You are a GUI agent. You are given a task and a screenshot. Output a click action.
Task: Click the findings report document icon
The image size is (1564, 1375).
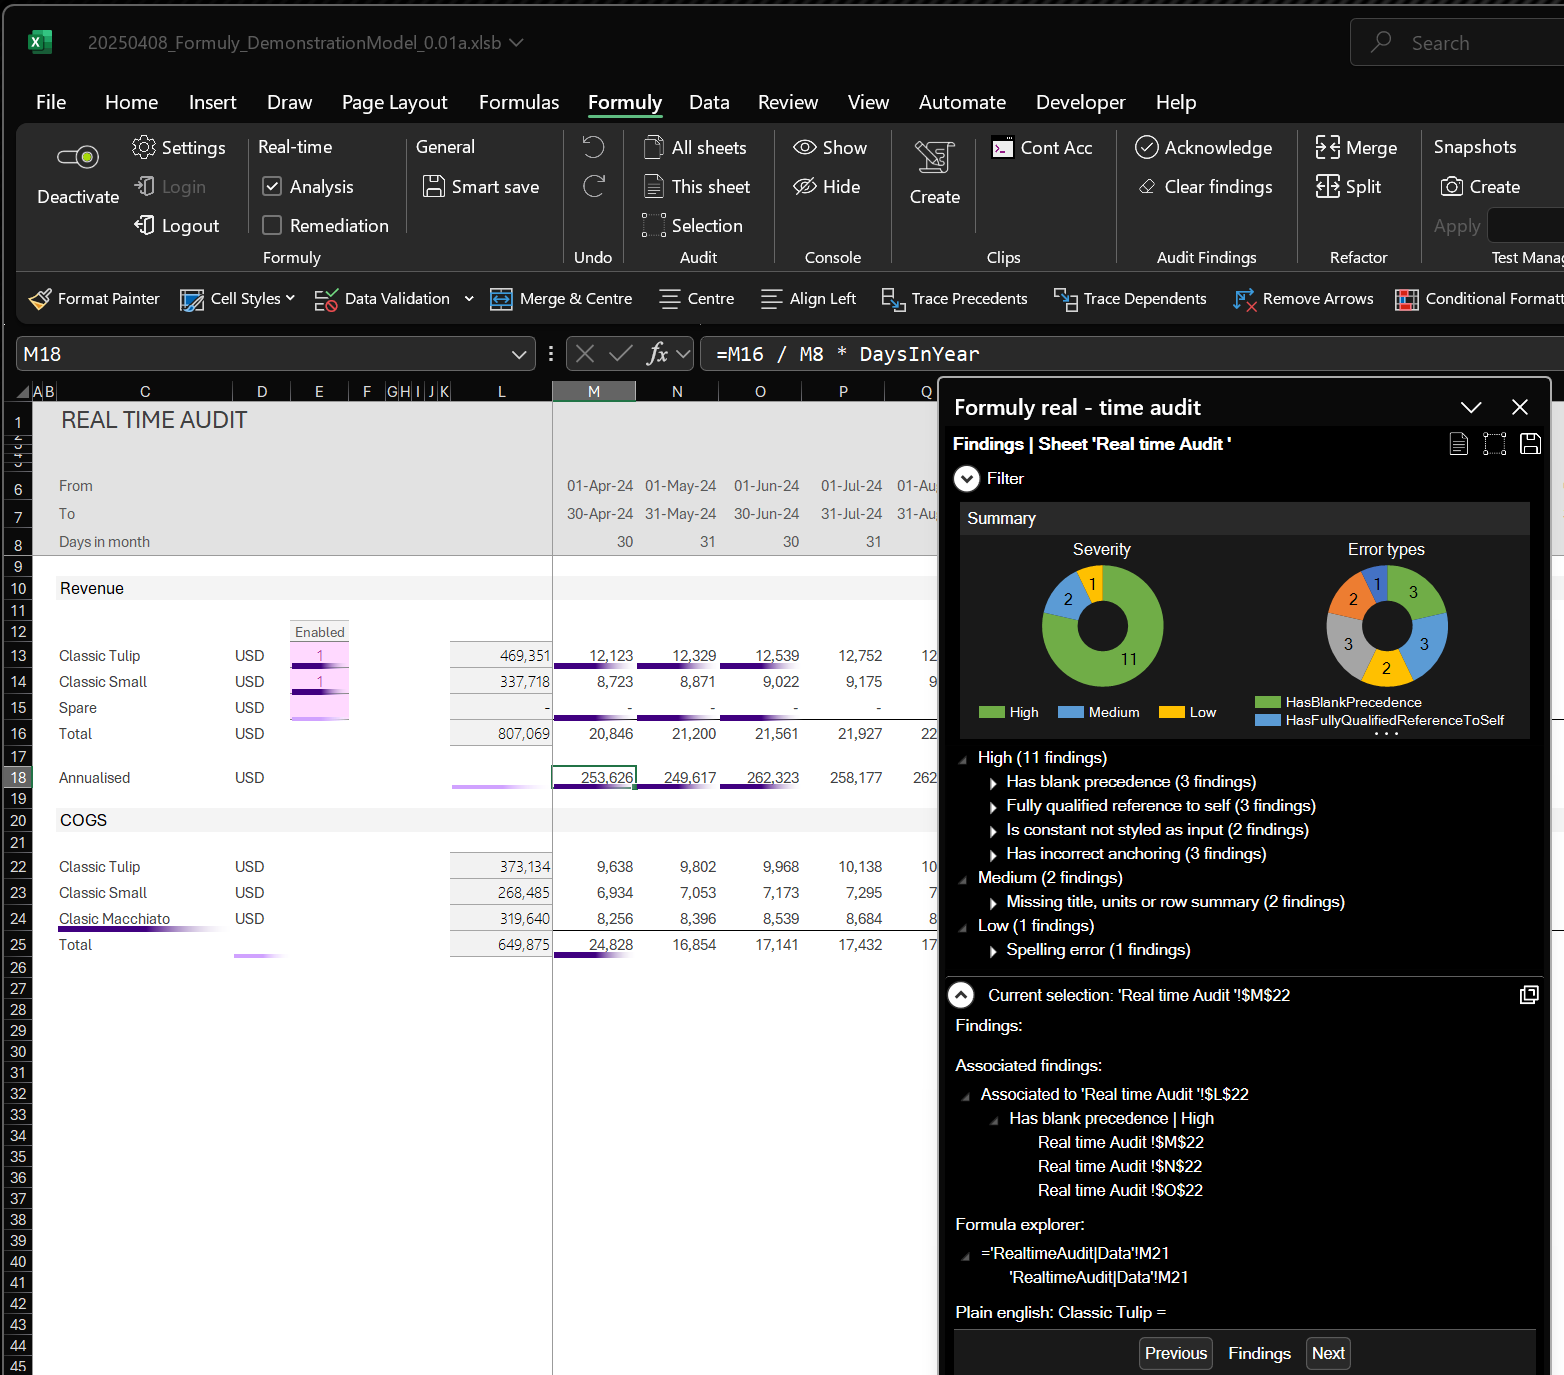[x=1459, y=444]
